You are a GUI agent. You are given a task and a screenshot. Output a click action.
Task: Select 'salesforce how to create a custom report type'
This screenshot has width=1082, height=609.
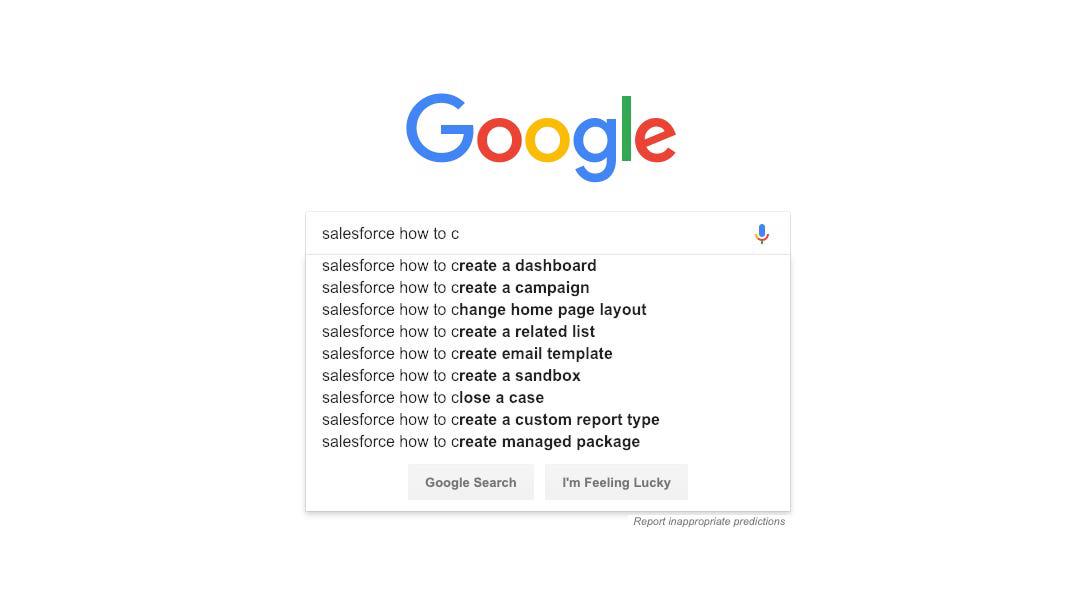pyautogui.click(x=490, y=419)
